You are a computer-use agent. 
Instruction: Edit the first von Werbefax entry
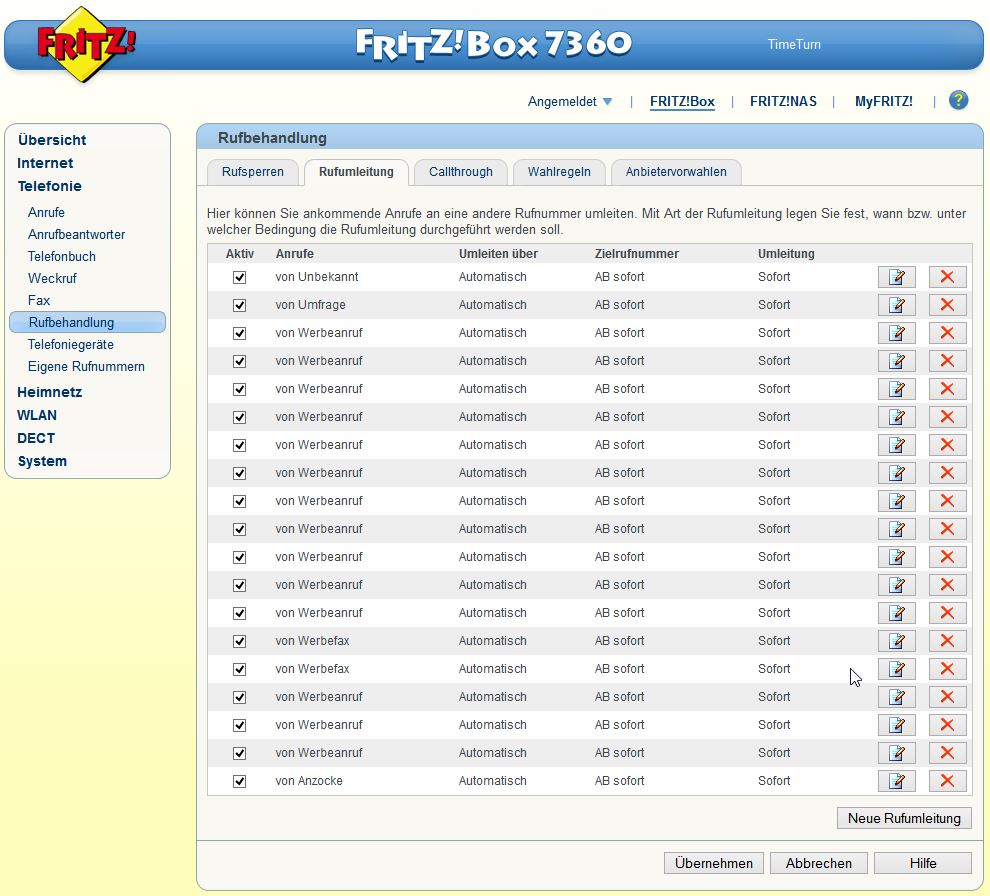coord(897,641)
